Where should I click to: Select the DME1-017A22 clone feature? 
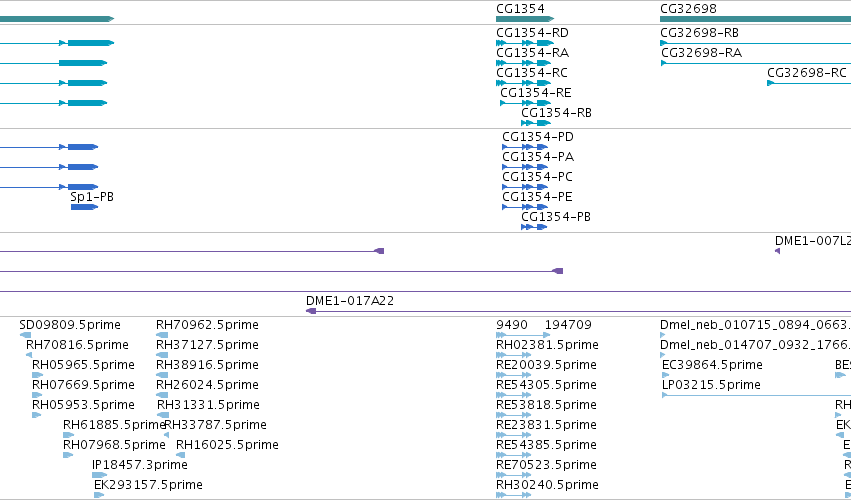point(578,311)
